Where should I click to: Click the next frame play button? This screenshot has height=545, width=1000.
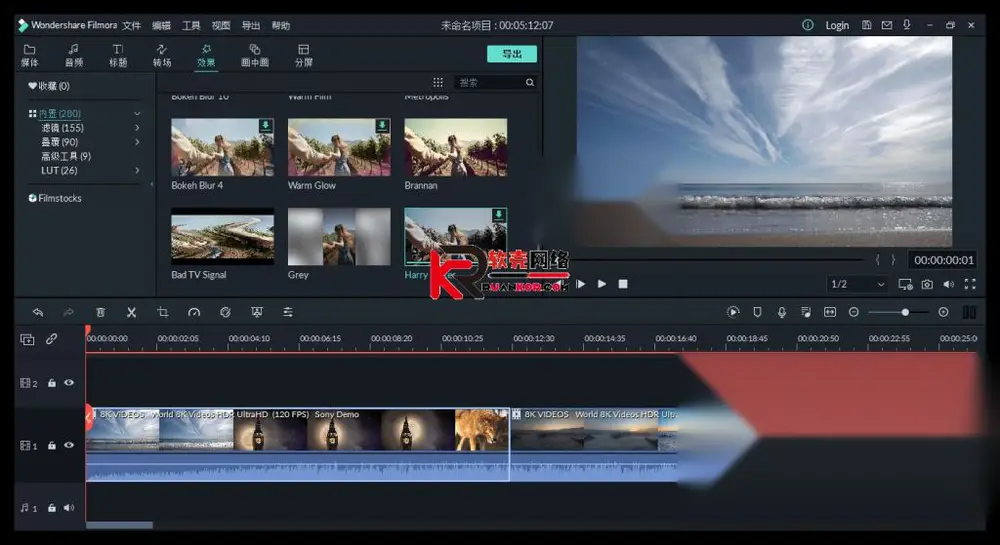[580, 284]
